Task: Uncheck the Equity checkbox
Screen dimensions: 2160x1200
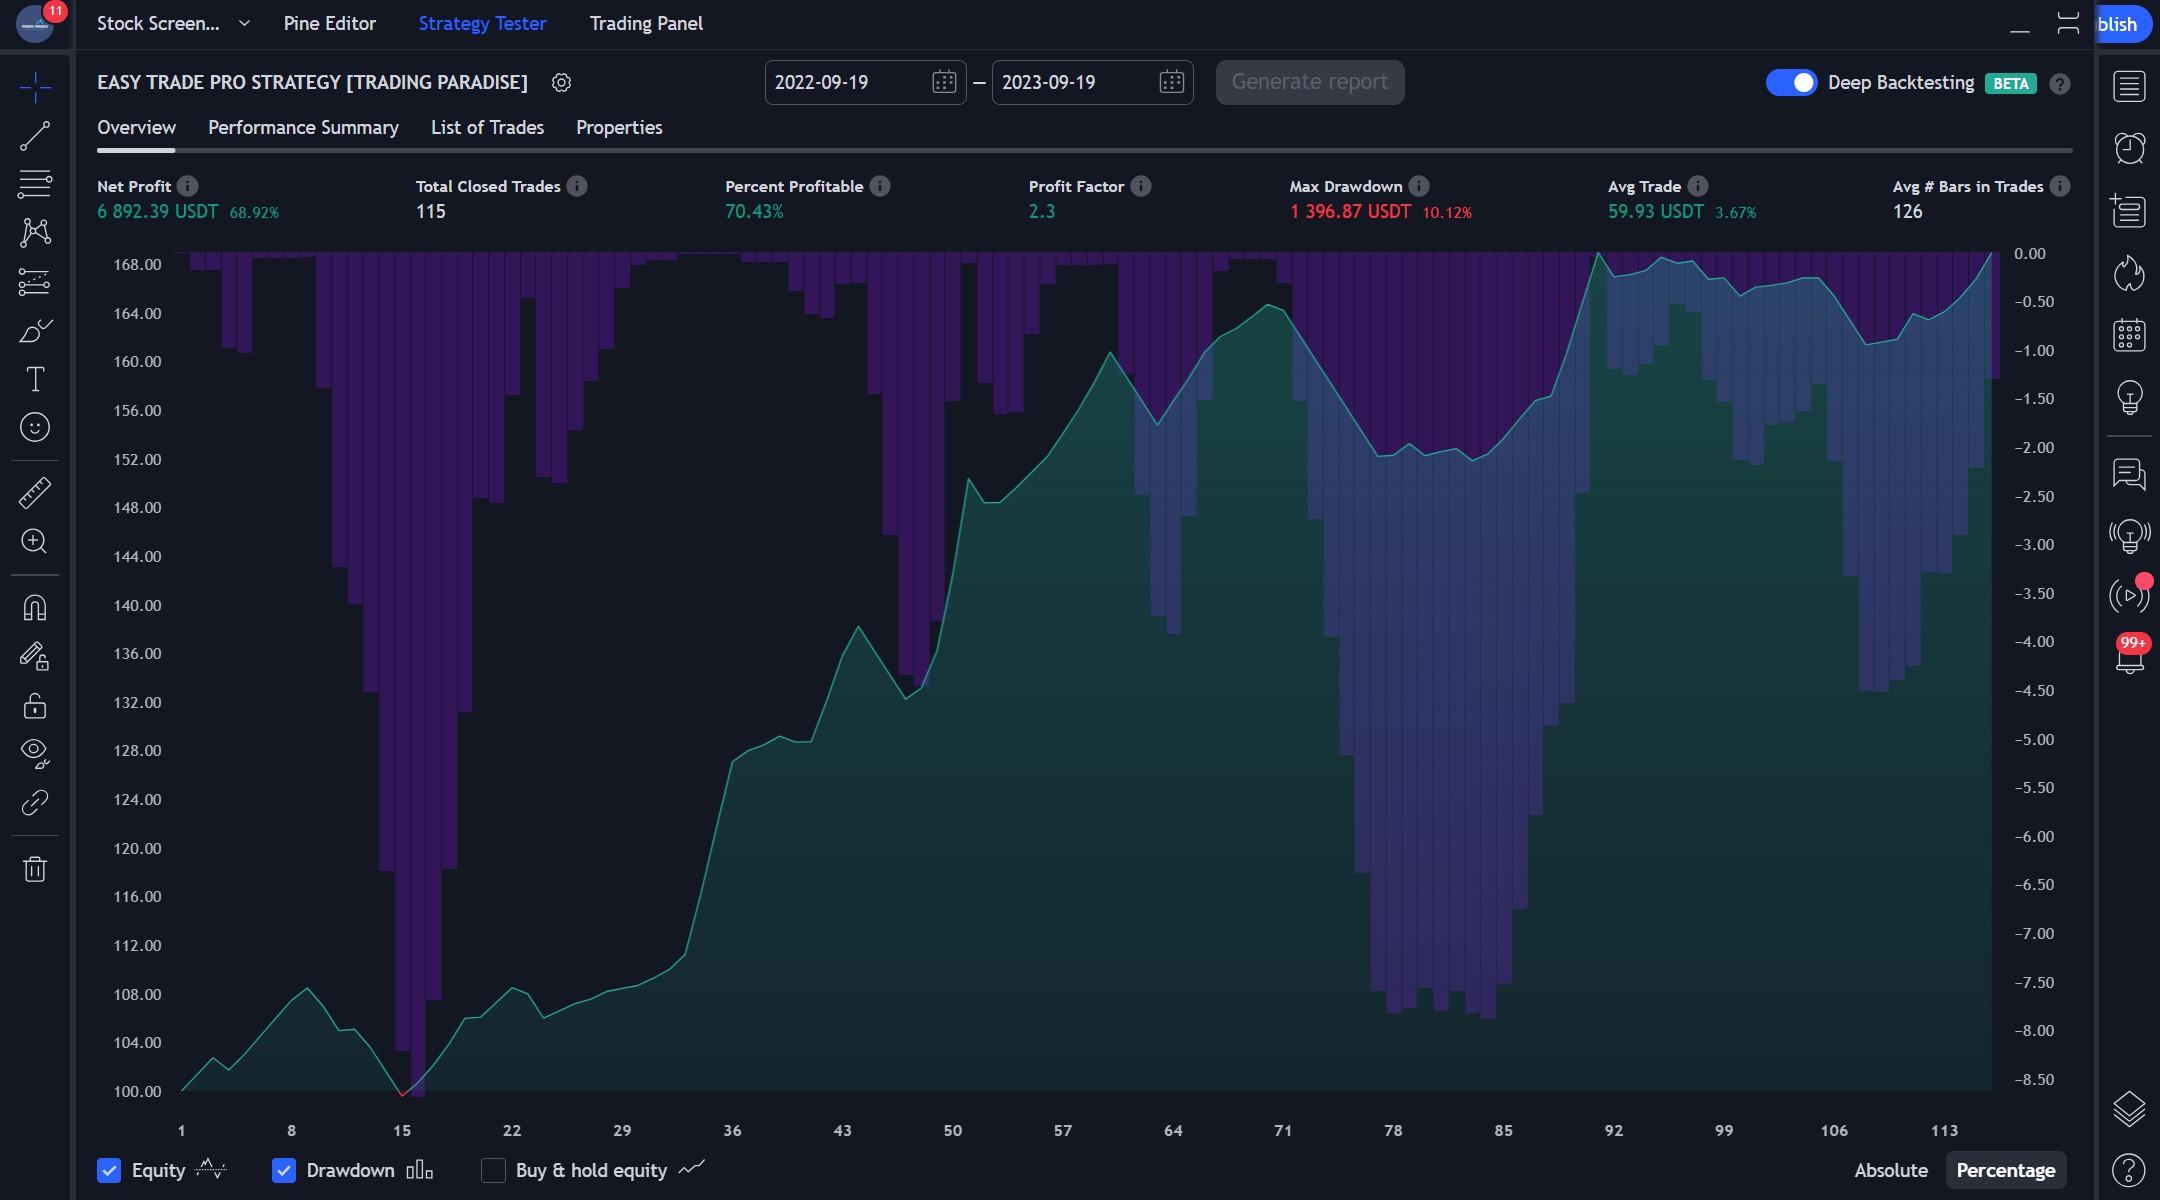Action: tap(109, 1170)
